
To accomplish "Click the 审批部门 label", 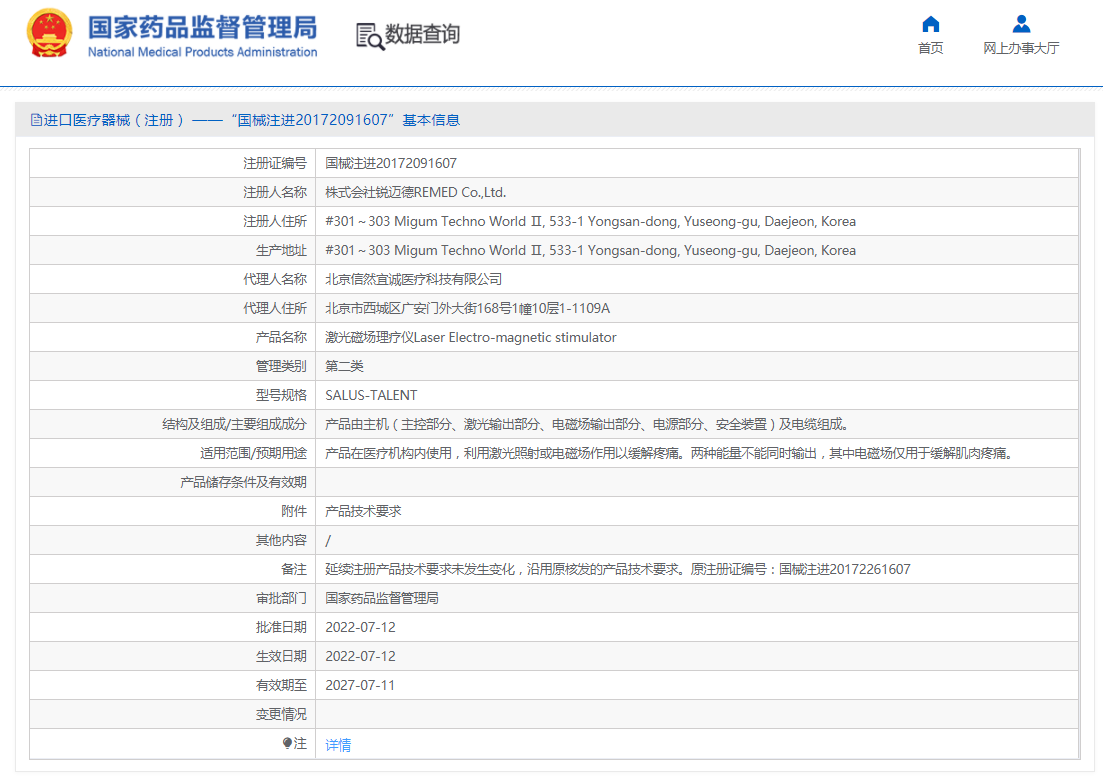I will tap(281, 599).
